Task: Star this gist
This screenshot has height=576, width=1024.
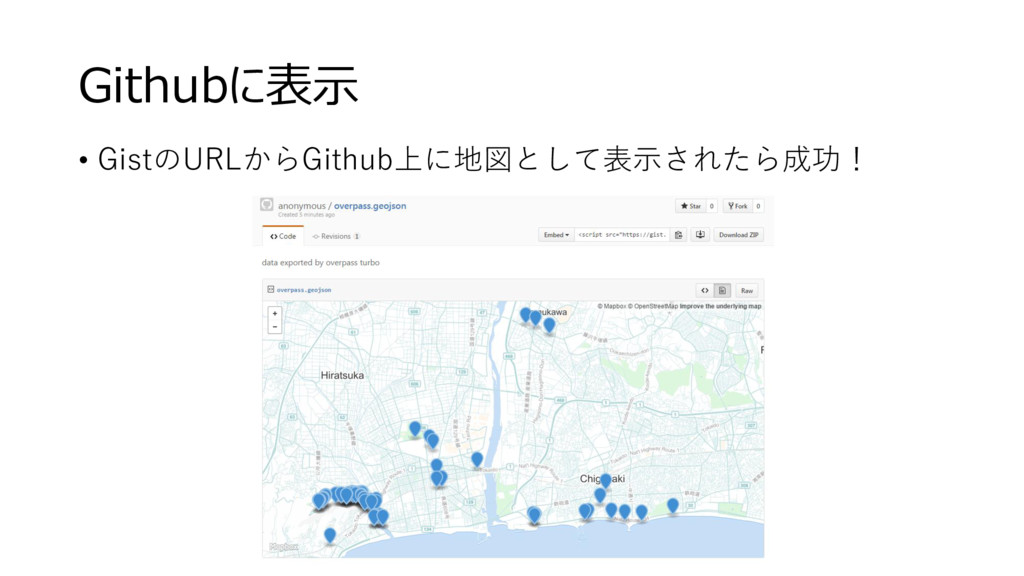Action: (x=691, y=206)
